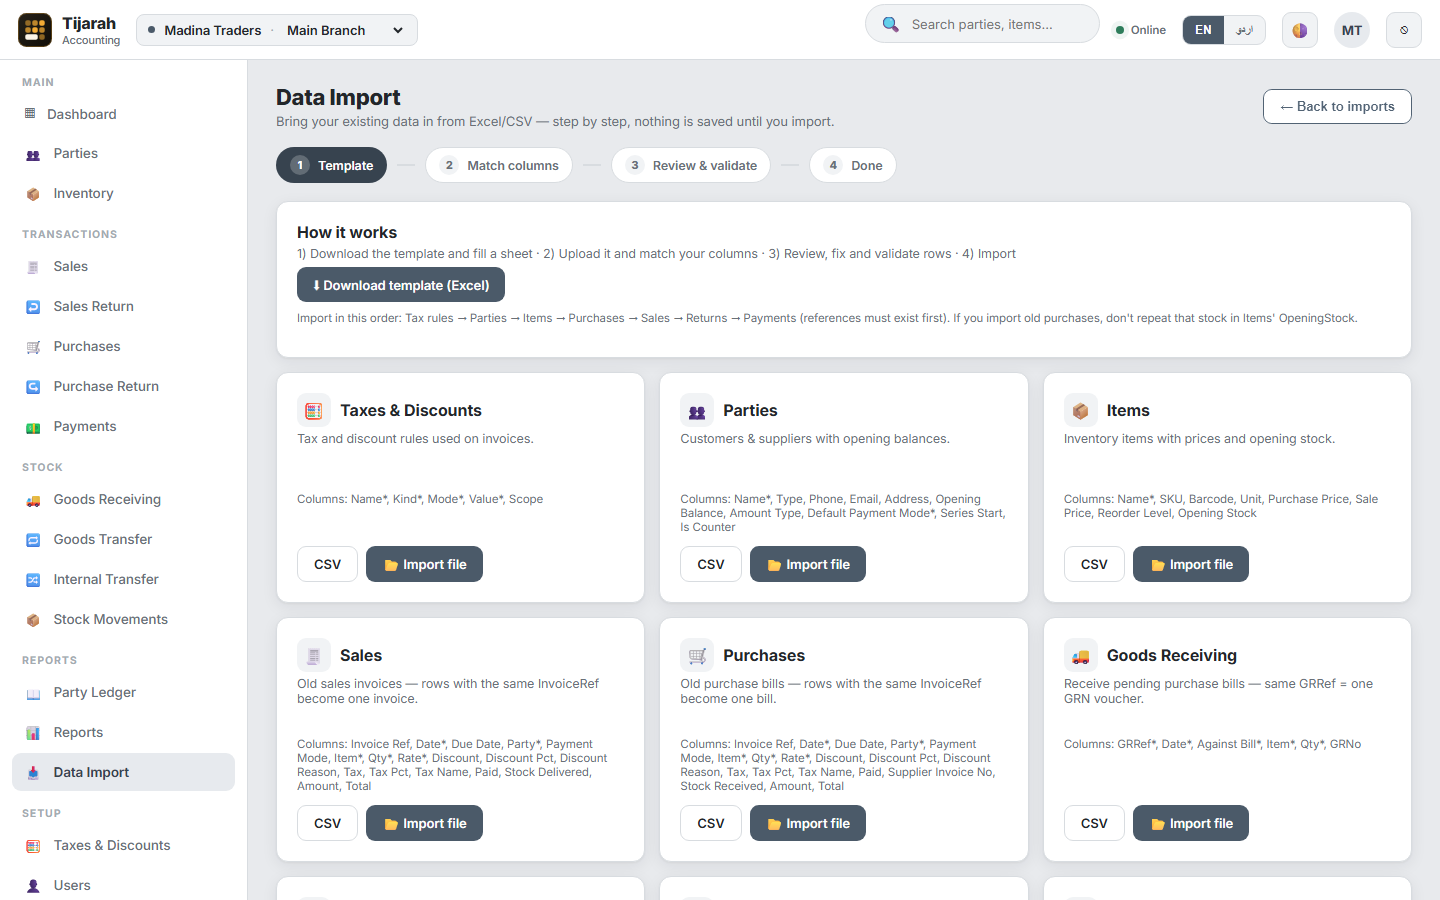This screenshot has width=1440, height=900.
Task: Import file for the Sales card
Action: pos(424,823)
